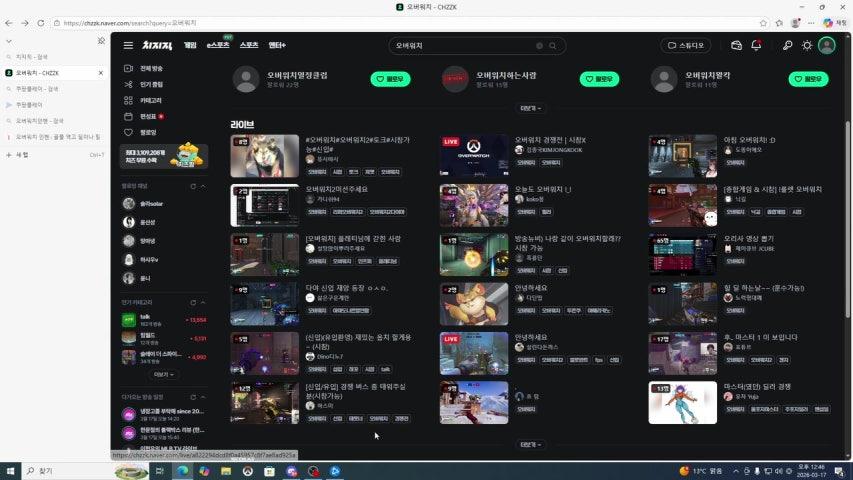853x480 pixels.
Task: Add this page to favorites star
Action: (763, 23)
